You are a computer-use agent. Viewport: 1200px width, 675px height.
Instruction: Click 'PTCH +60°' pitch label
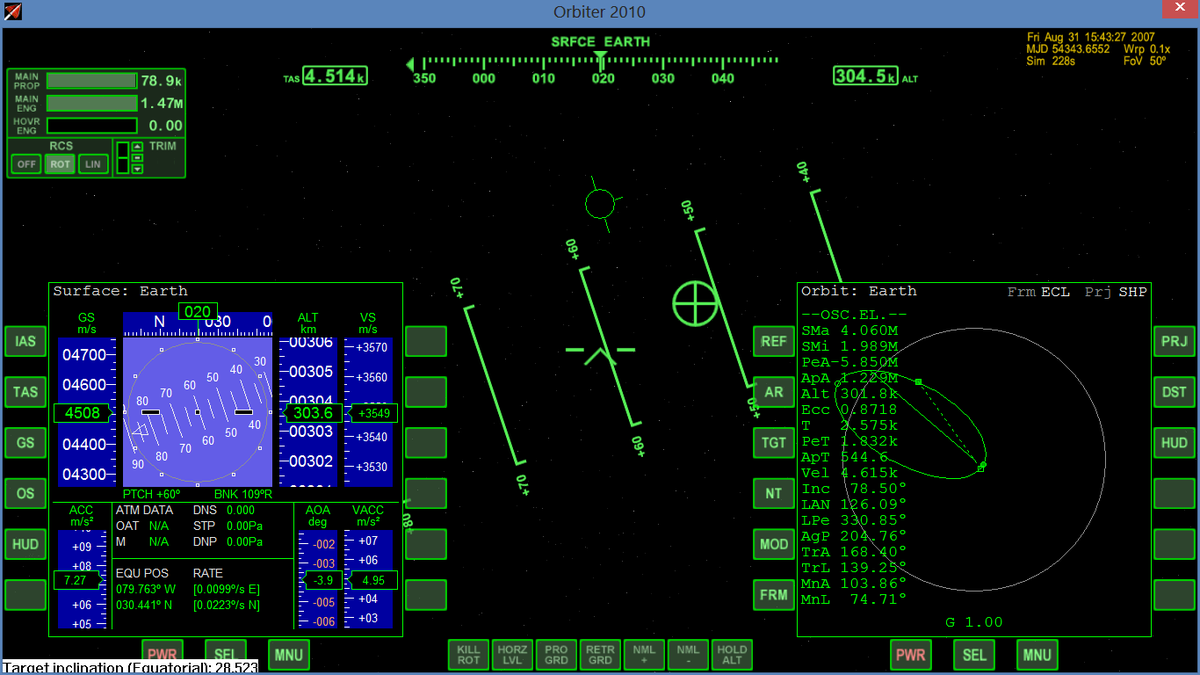(152, 494)
